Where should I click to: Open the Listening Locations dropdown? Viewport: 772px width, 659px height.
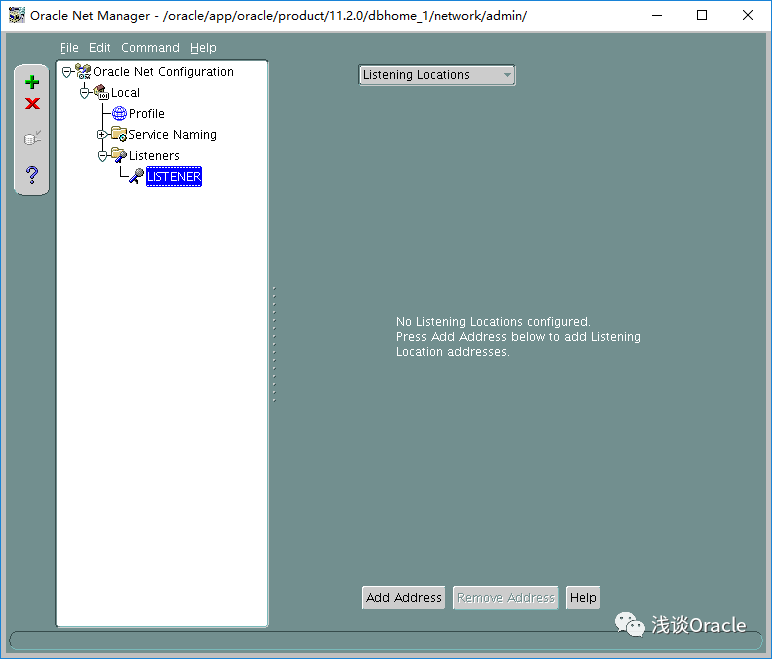tap(437, 75)
